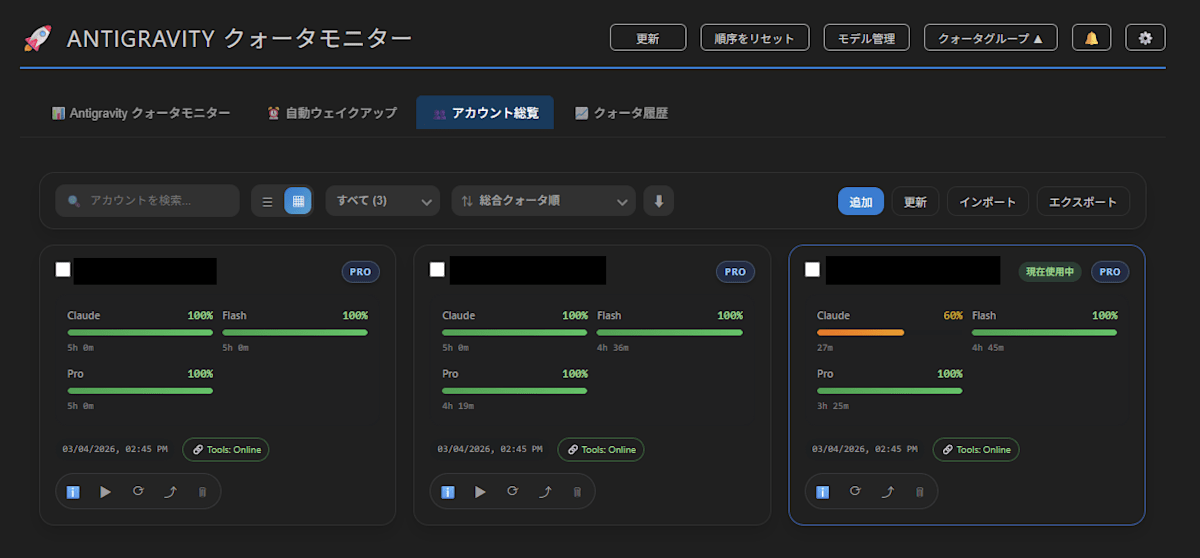Viewport: 1200px width, 558px height.
Task: Switch to grid view layout
Action: [x=297, y=201]
